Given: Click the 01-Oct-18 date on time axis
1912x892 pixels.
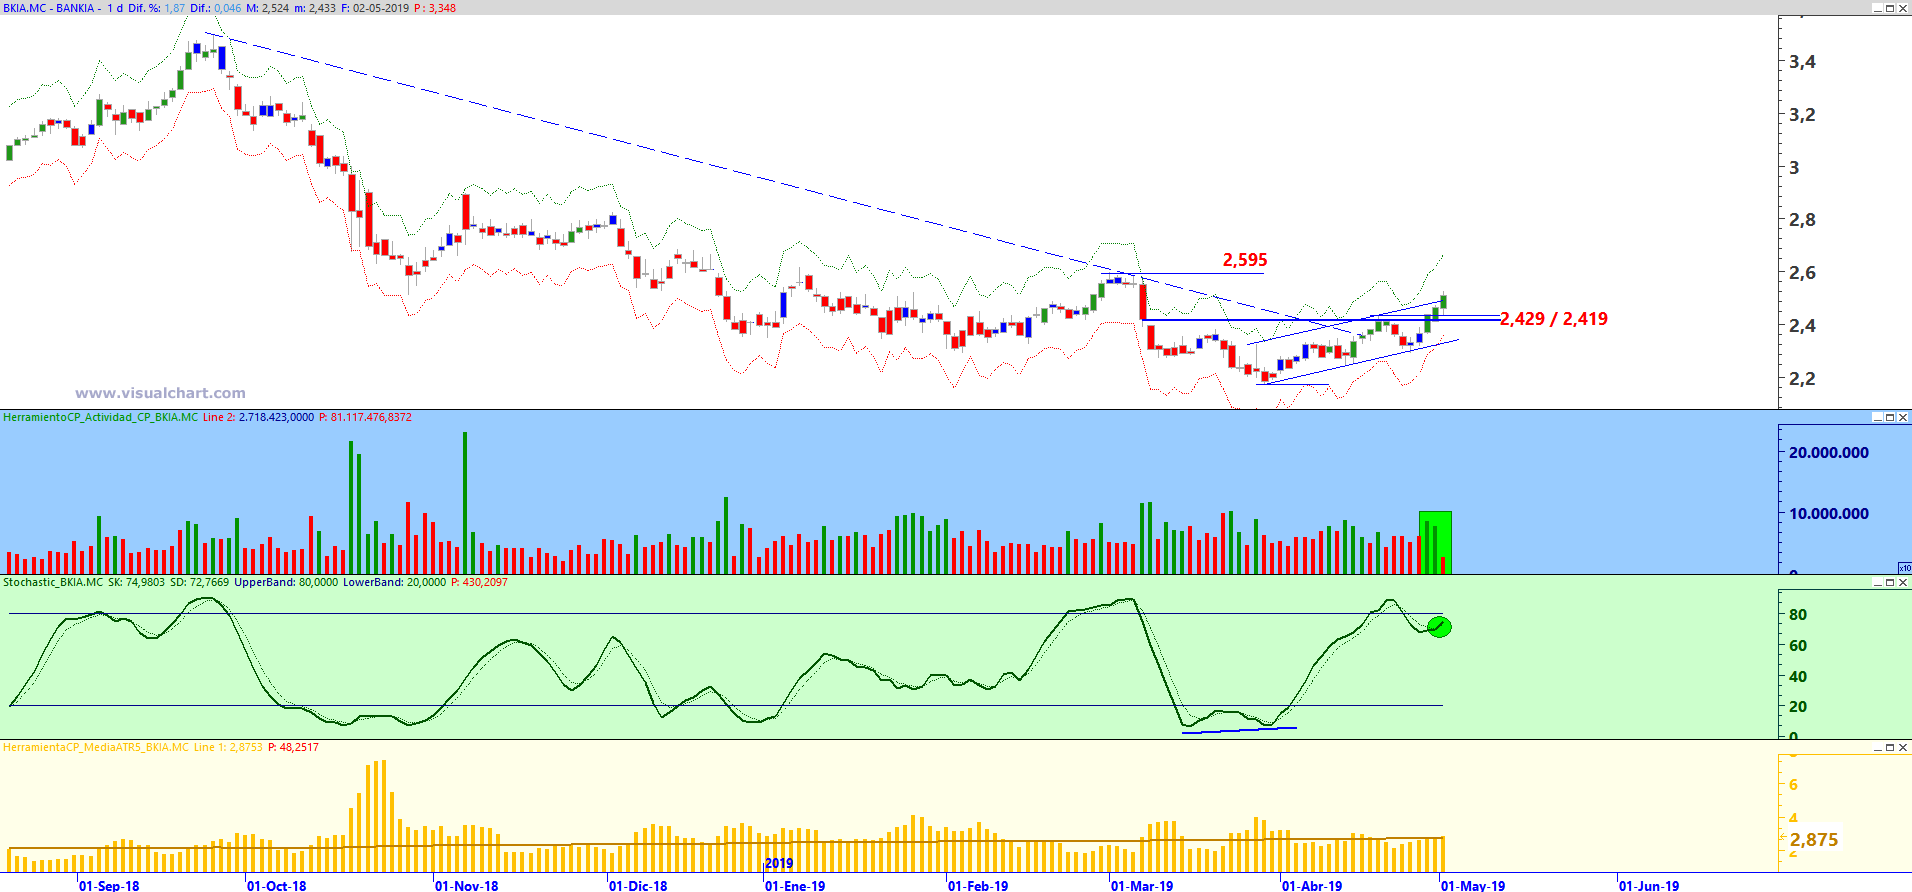Looking at the screenshot, I should 277,885.
